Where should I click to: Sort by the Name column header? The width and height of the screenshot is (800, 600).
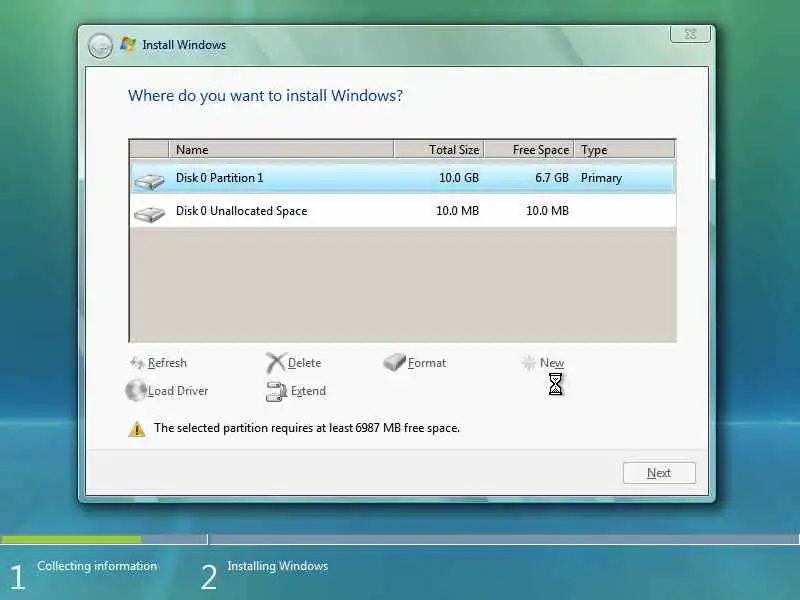(x=281, y=149)
